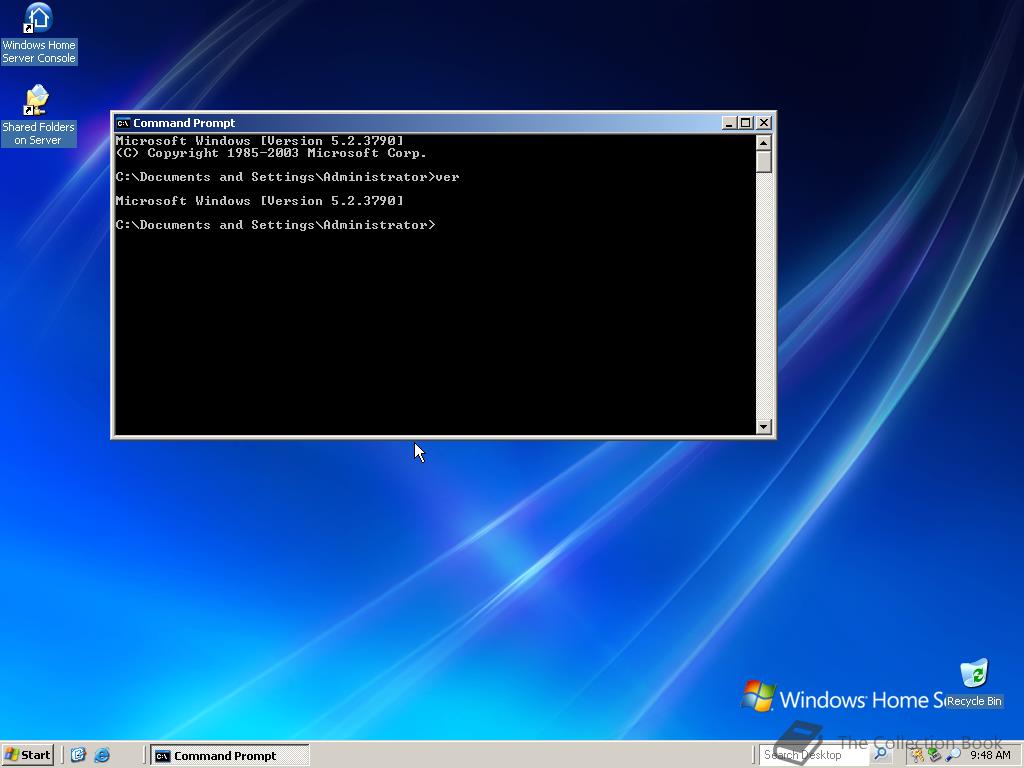Viewport: 1024px width, 768px height.
Task: Open the Command Prompt system menu icon
Action: coord(123,123)
